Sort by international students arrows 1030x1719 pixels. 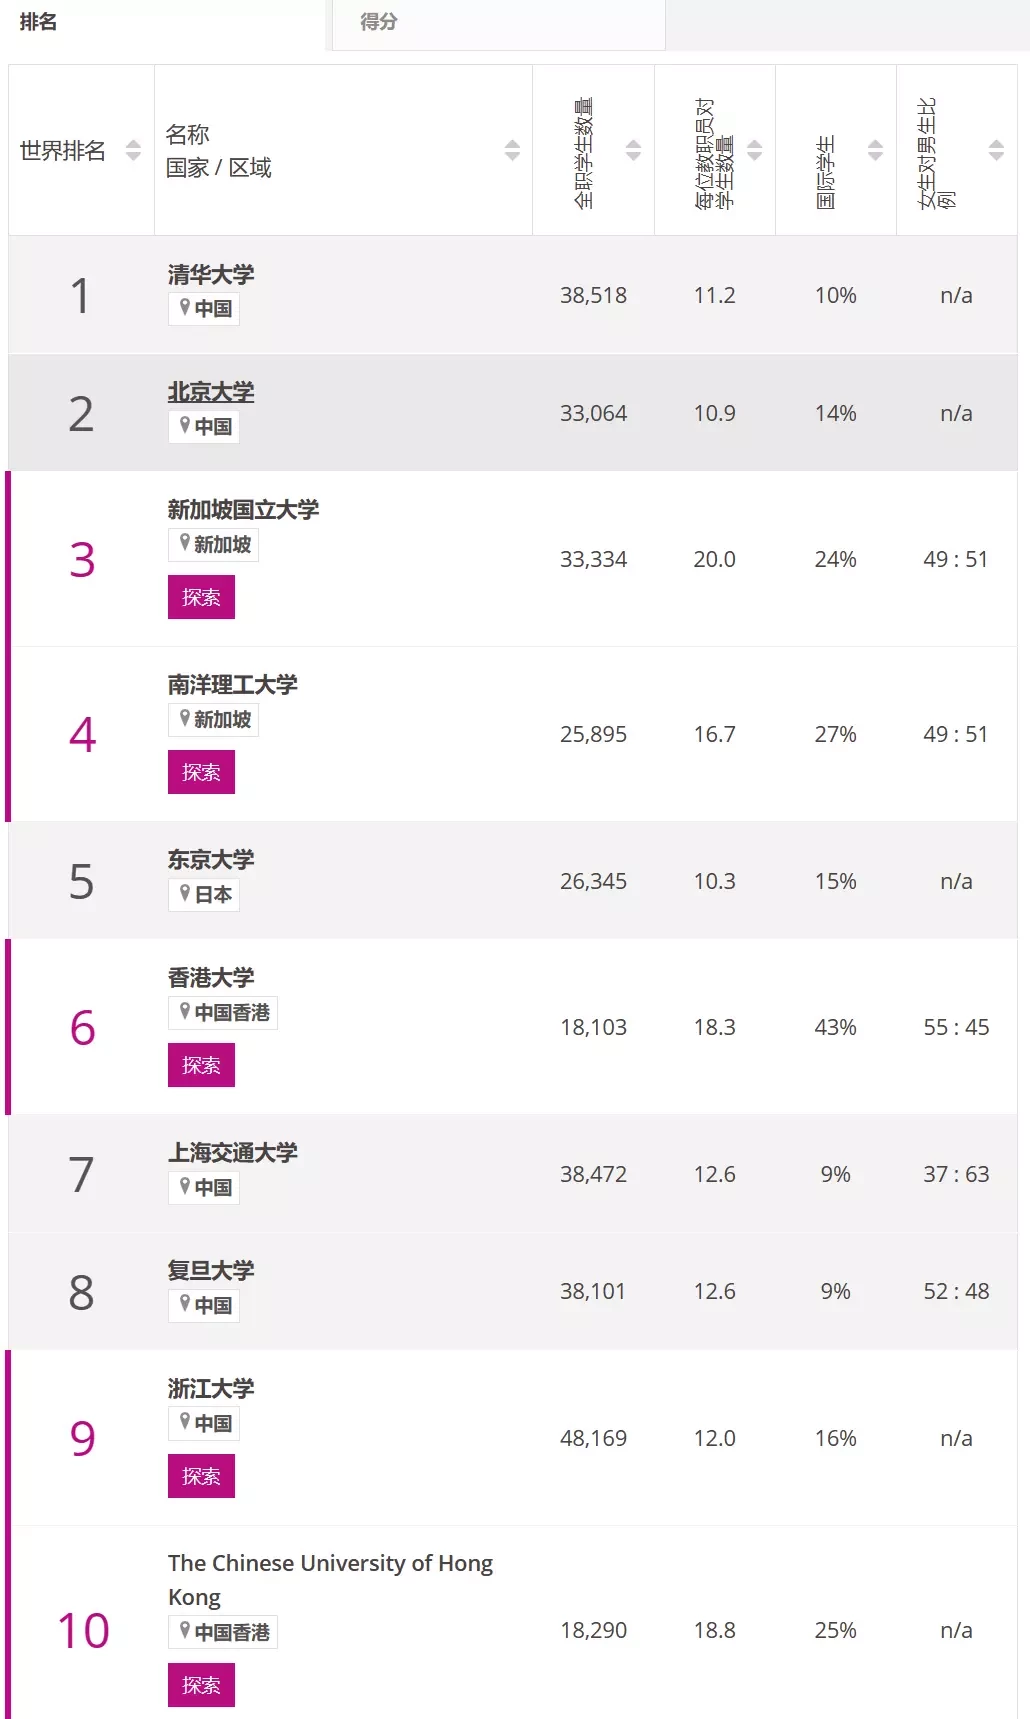point(875,150)
